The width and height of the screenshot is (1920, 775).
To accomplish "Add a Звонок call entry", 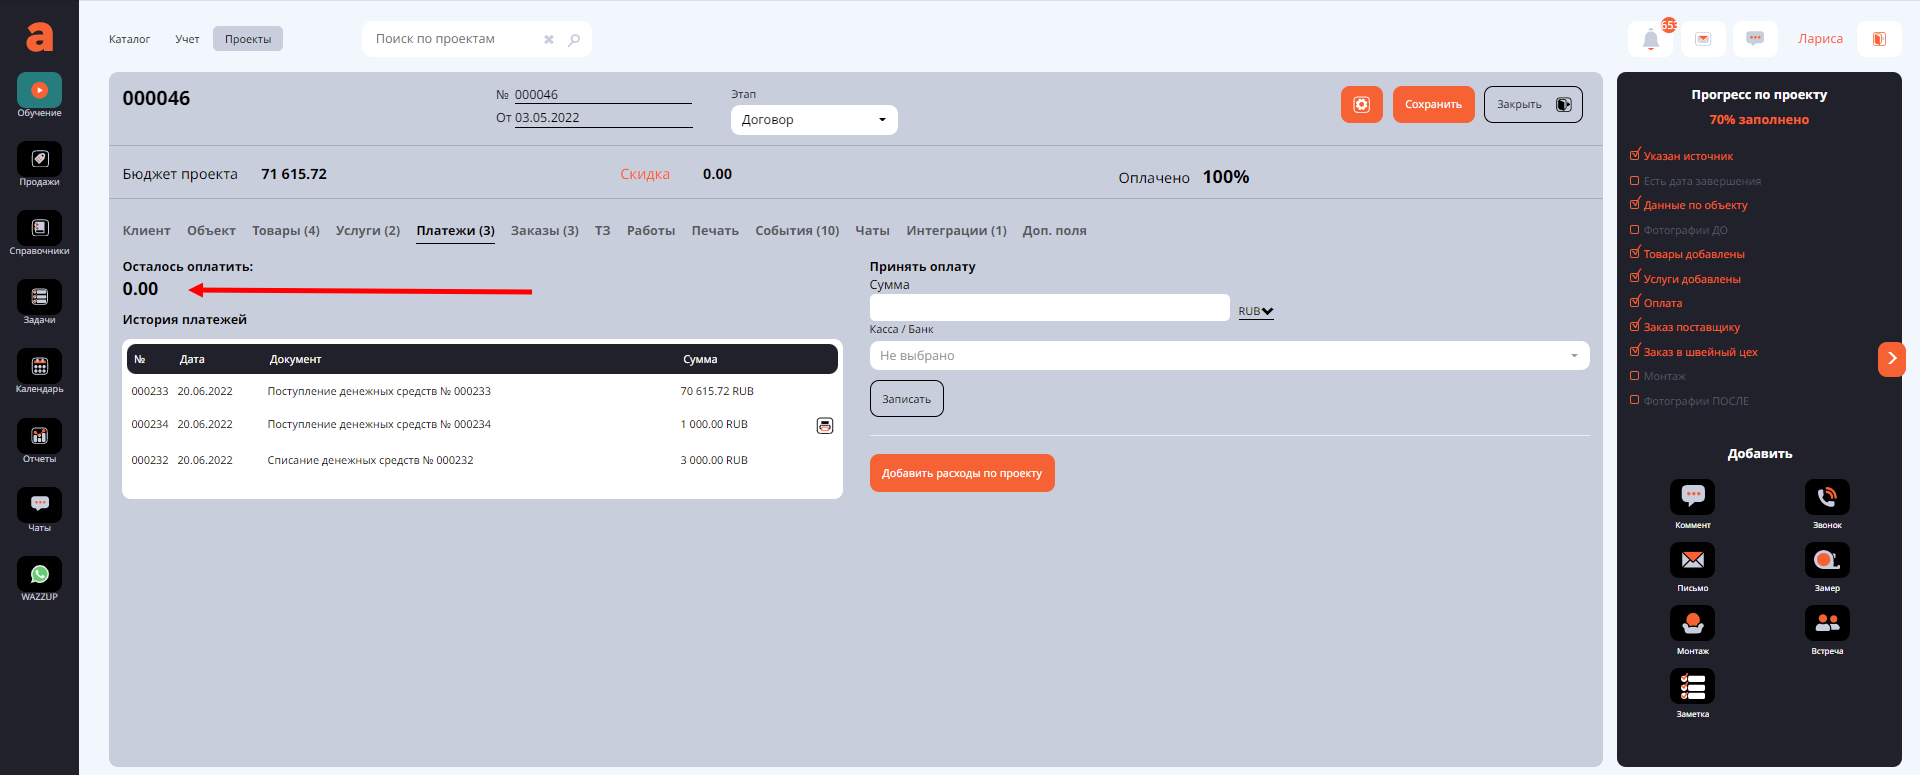I will coord(1826,498).
